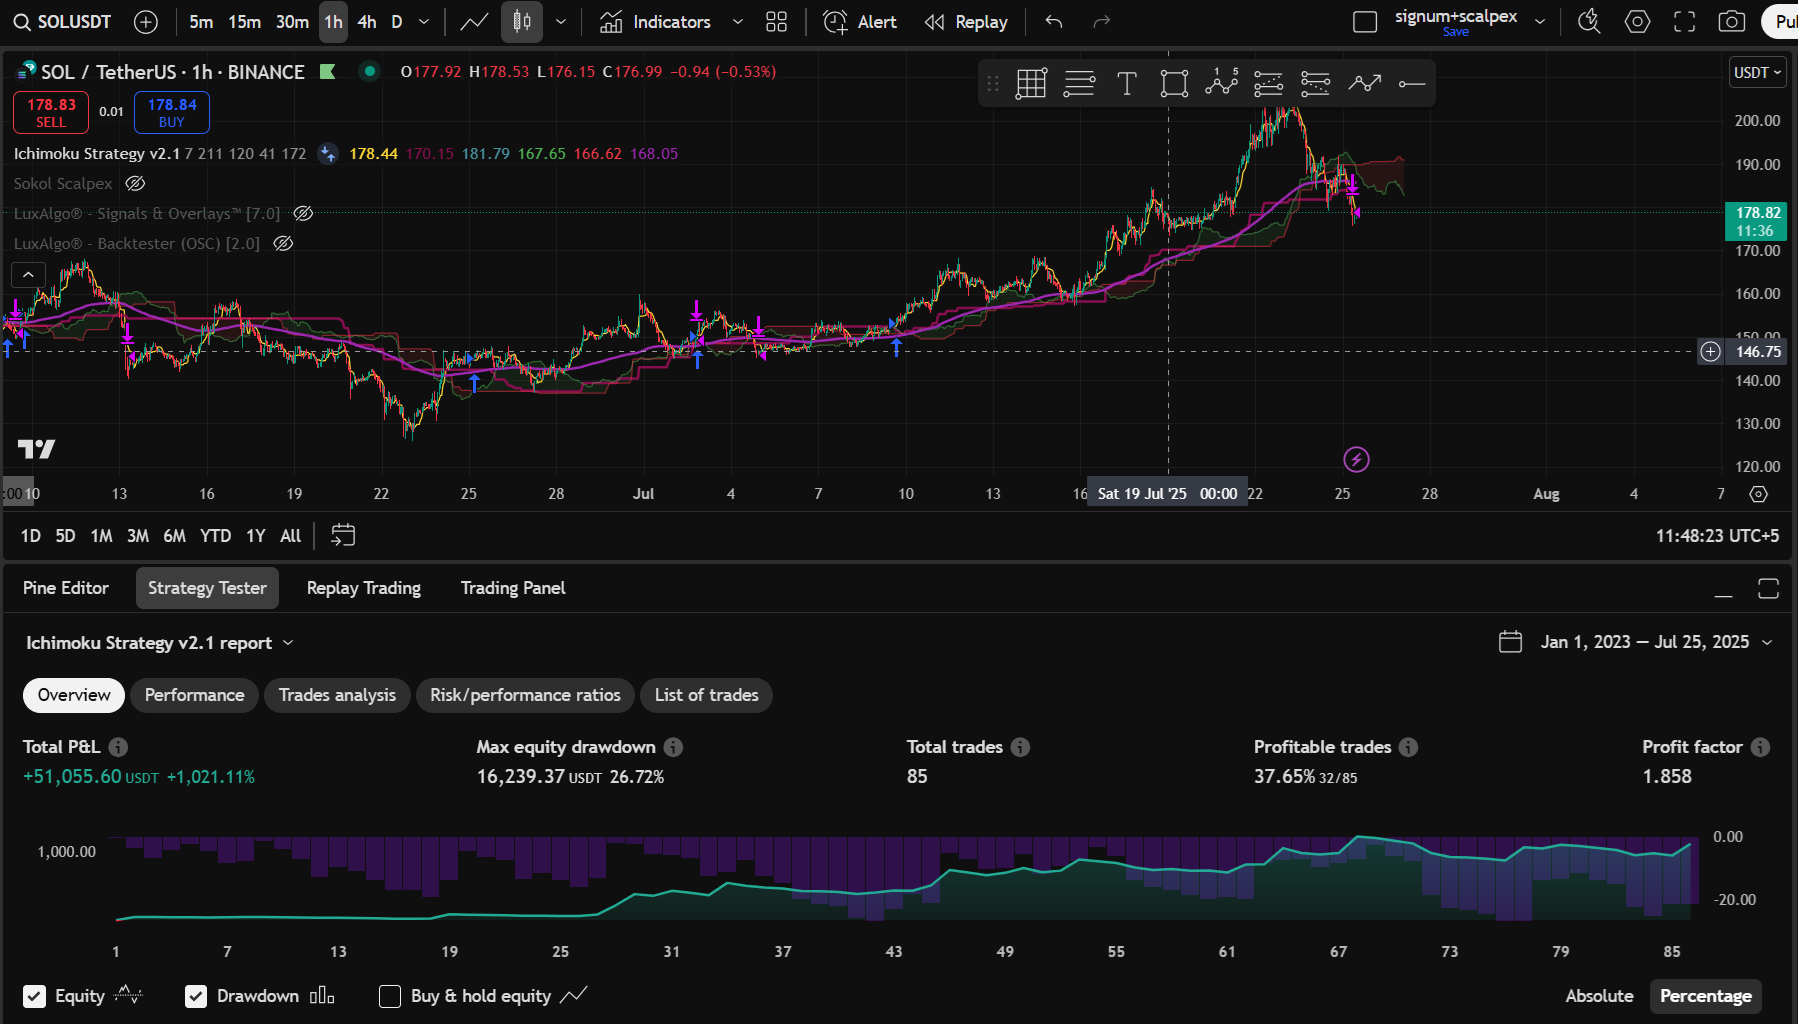Expand the chart type dropdown arrow
Viewport: 1798px width, 1024px height.
(561, 22)
